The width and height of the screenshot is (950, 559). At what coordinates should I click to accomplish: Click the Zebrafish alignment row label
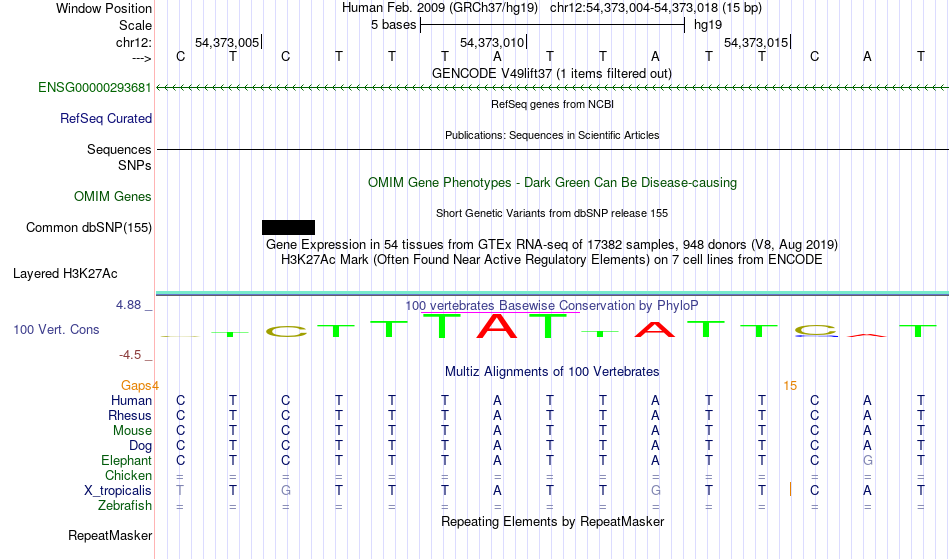click(125, 506)
